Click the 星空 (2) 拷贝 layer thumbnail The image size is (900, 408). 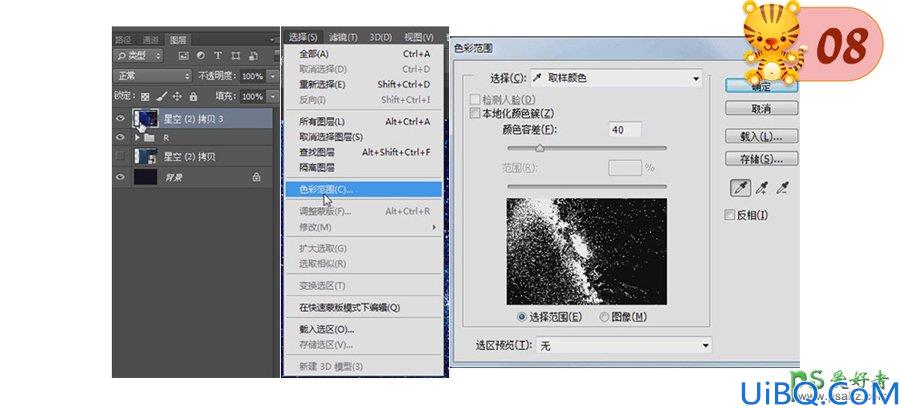[146, 156]
